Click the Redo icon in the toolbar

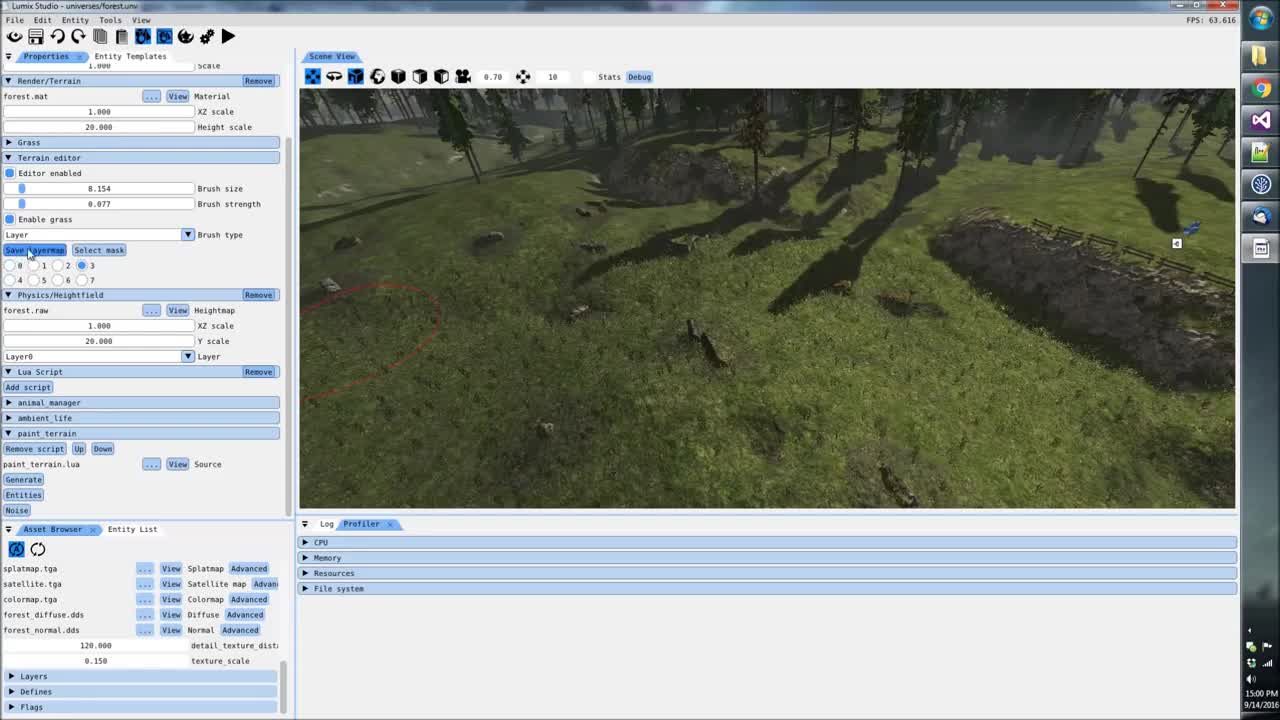pos(80,36)
